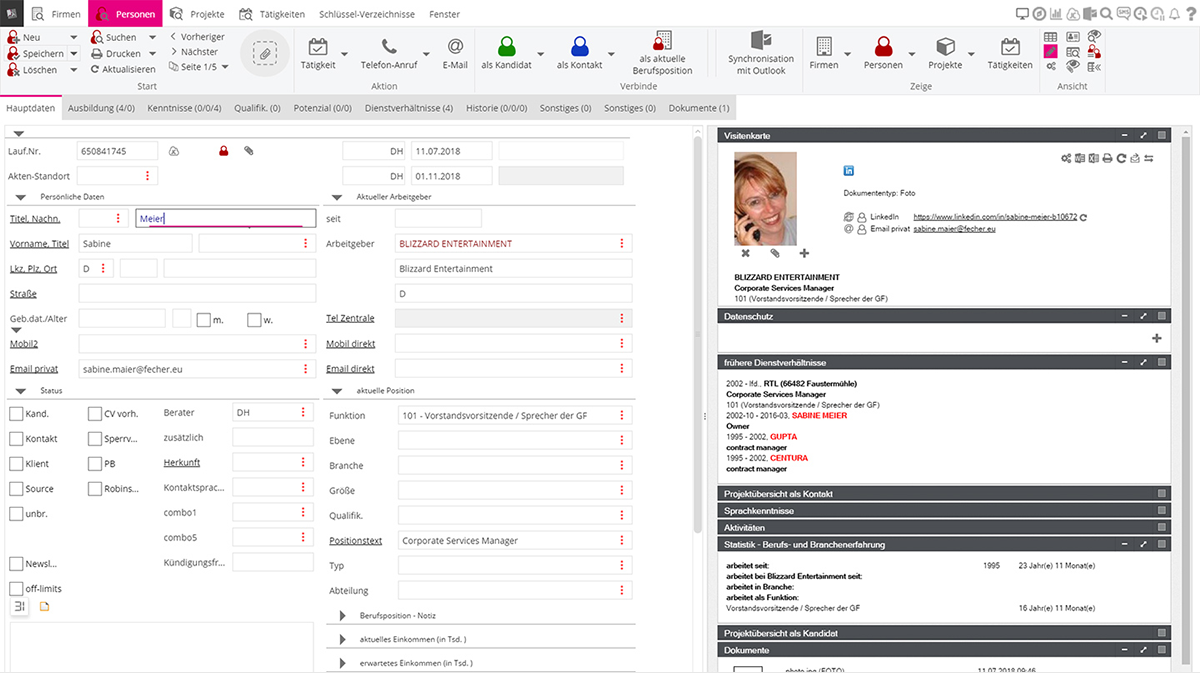Viewport: 1200px width, 675px height.
Task: Click the Speichern button
Action: [x=36, y=53]
